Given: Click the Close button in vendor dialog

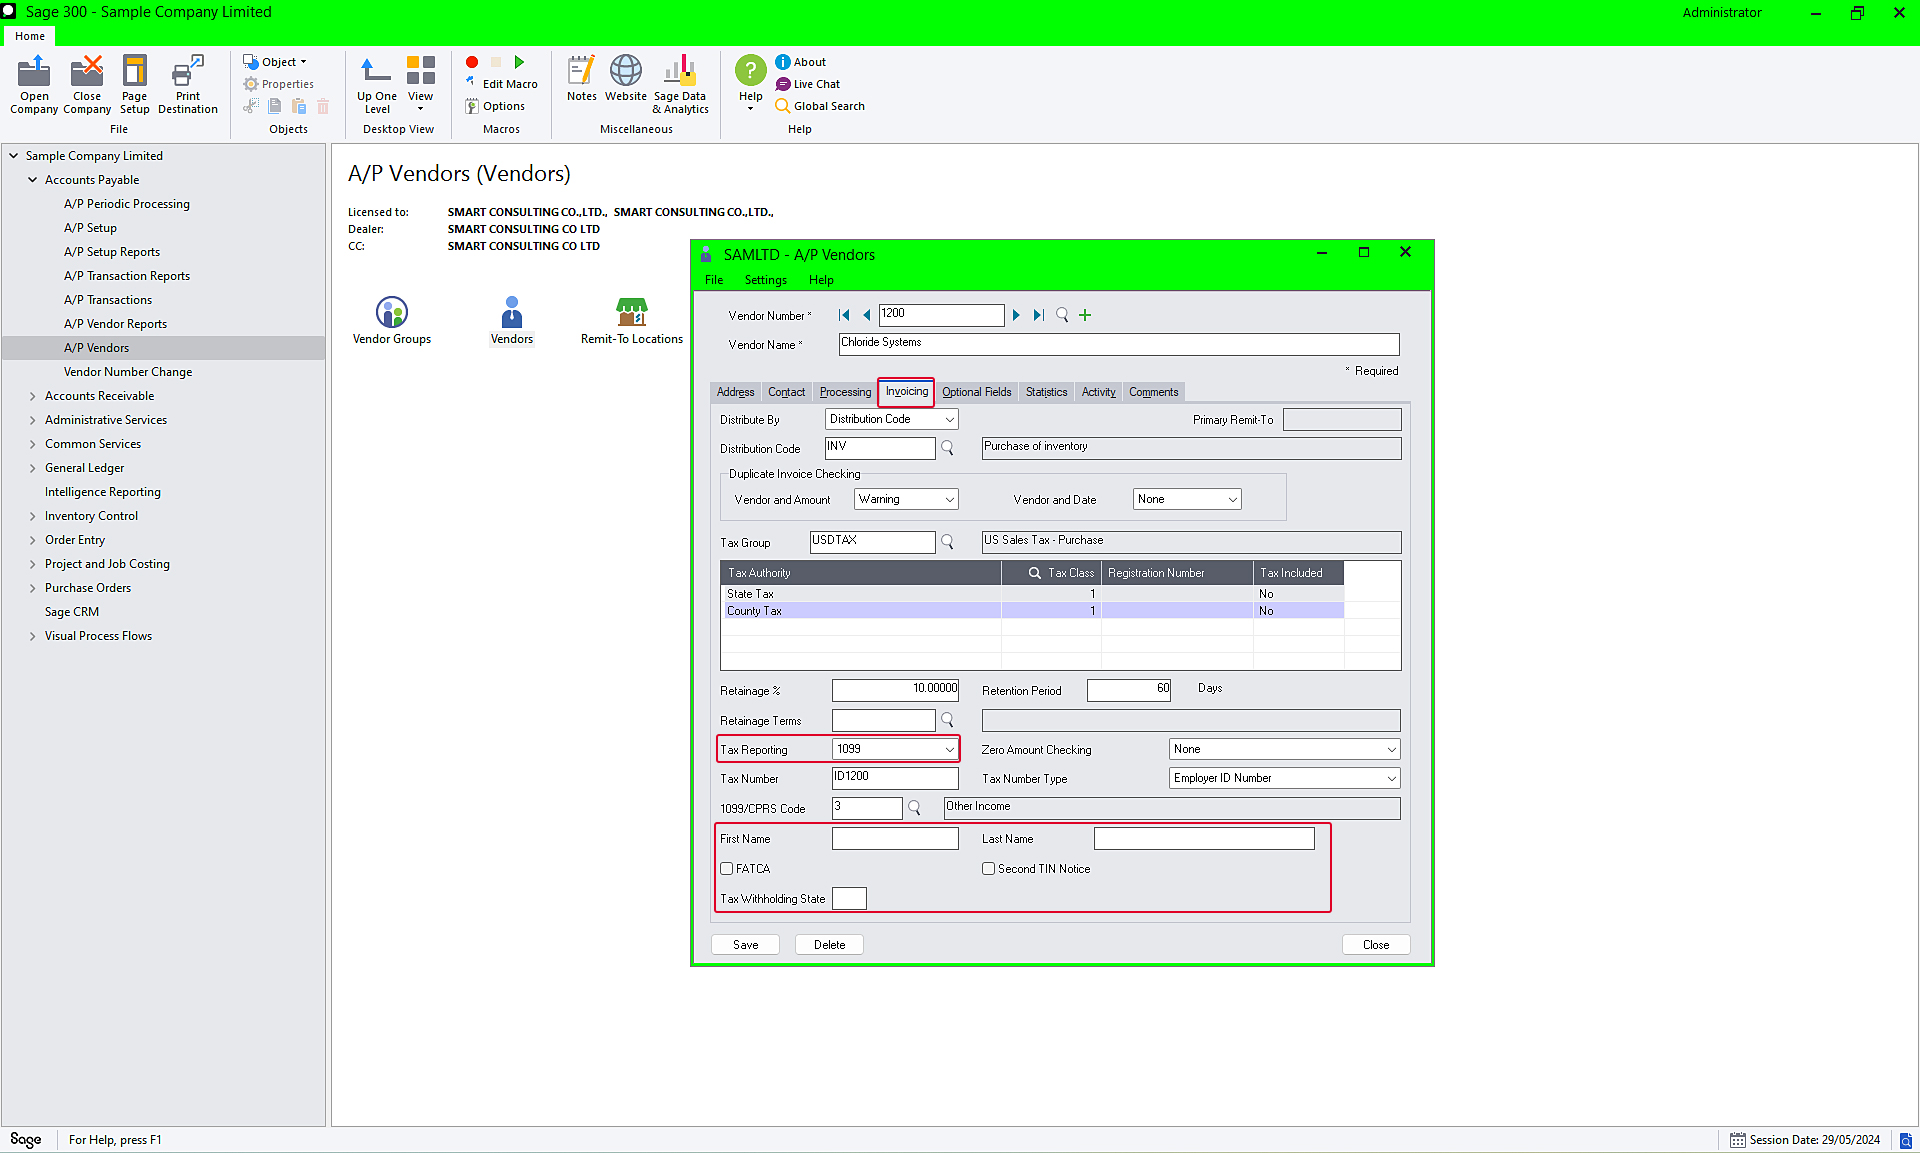Looking at the screenshot, I should tap(1376, 945).
